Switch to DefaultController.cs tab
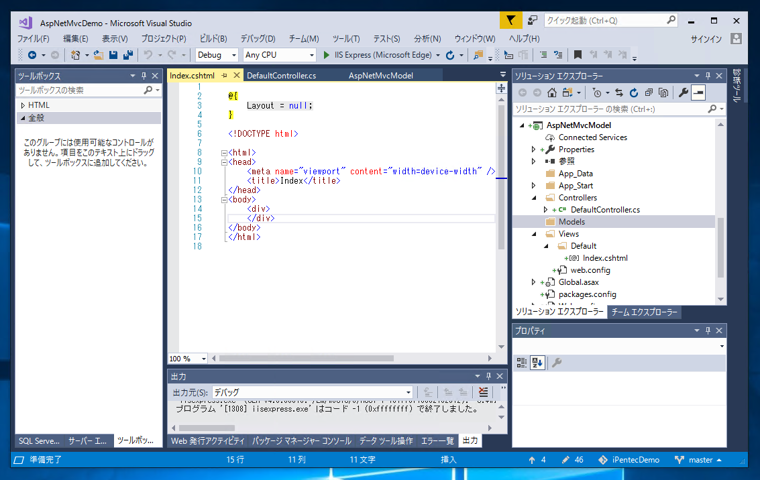This screenshot has height=480, width=760. click(x=282, y=76)
